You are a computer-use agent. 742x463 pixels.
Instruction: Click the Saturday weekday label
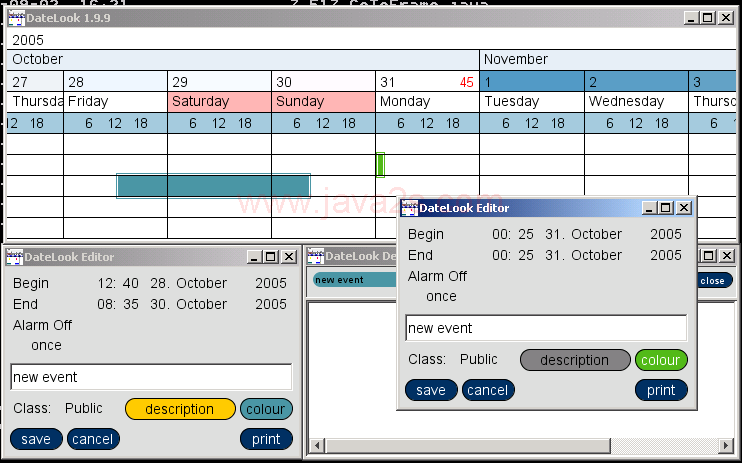pos(201,101)
